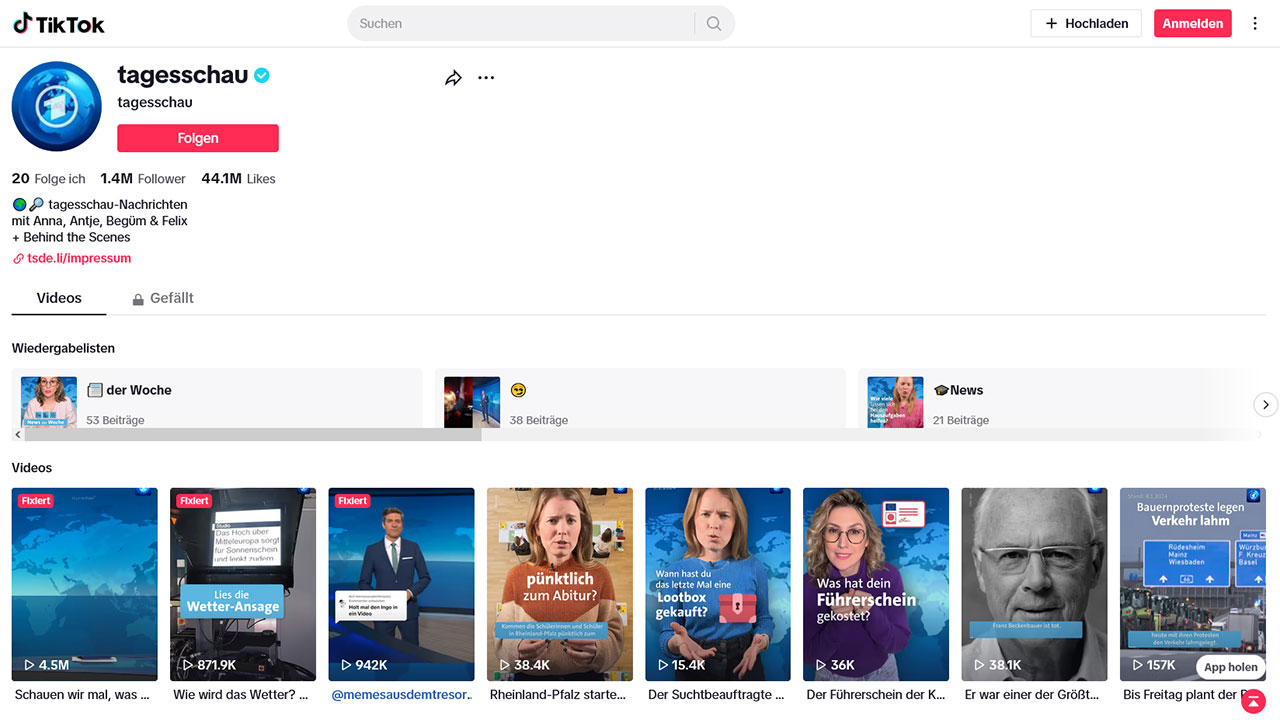Click the TikTok logo

(x=59, y=24)
